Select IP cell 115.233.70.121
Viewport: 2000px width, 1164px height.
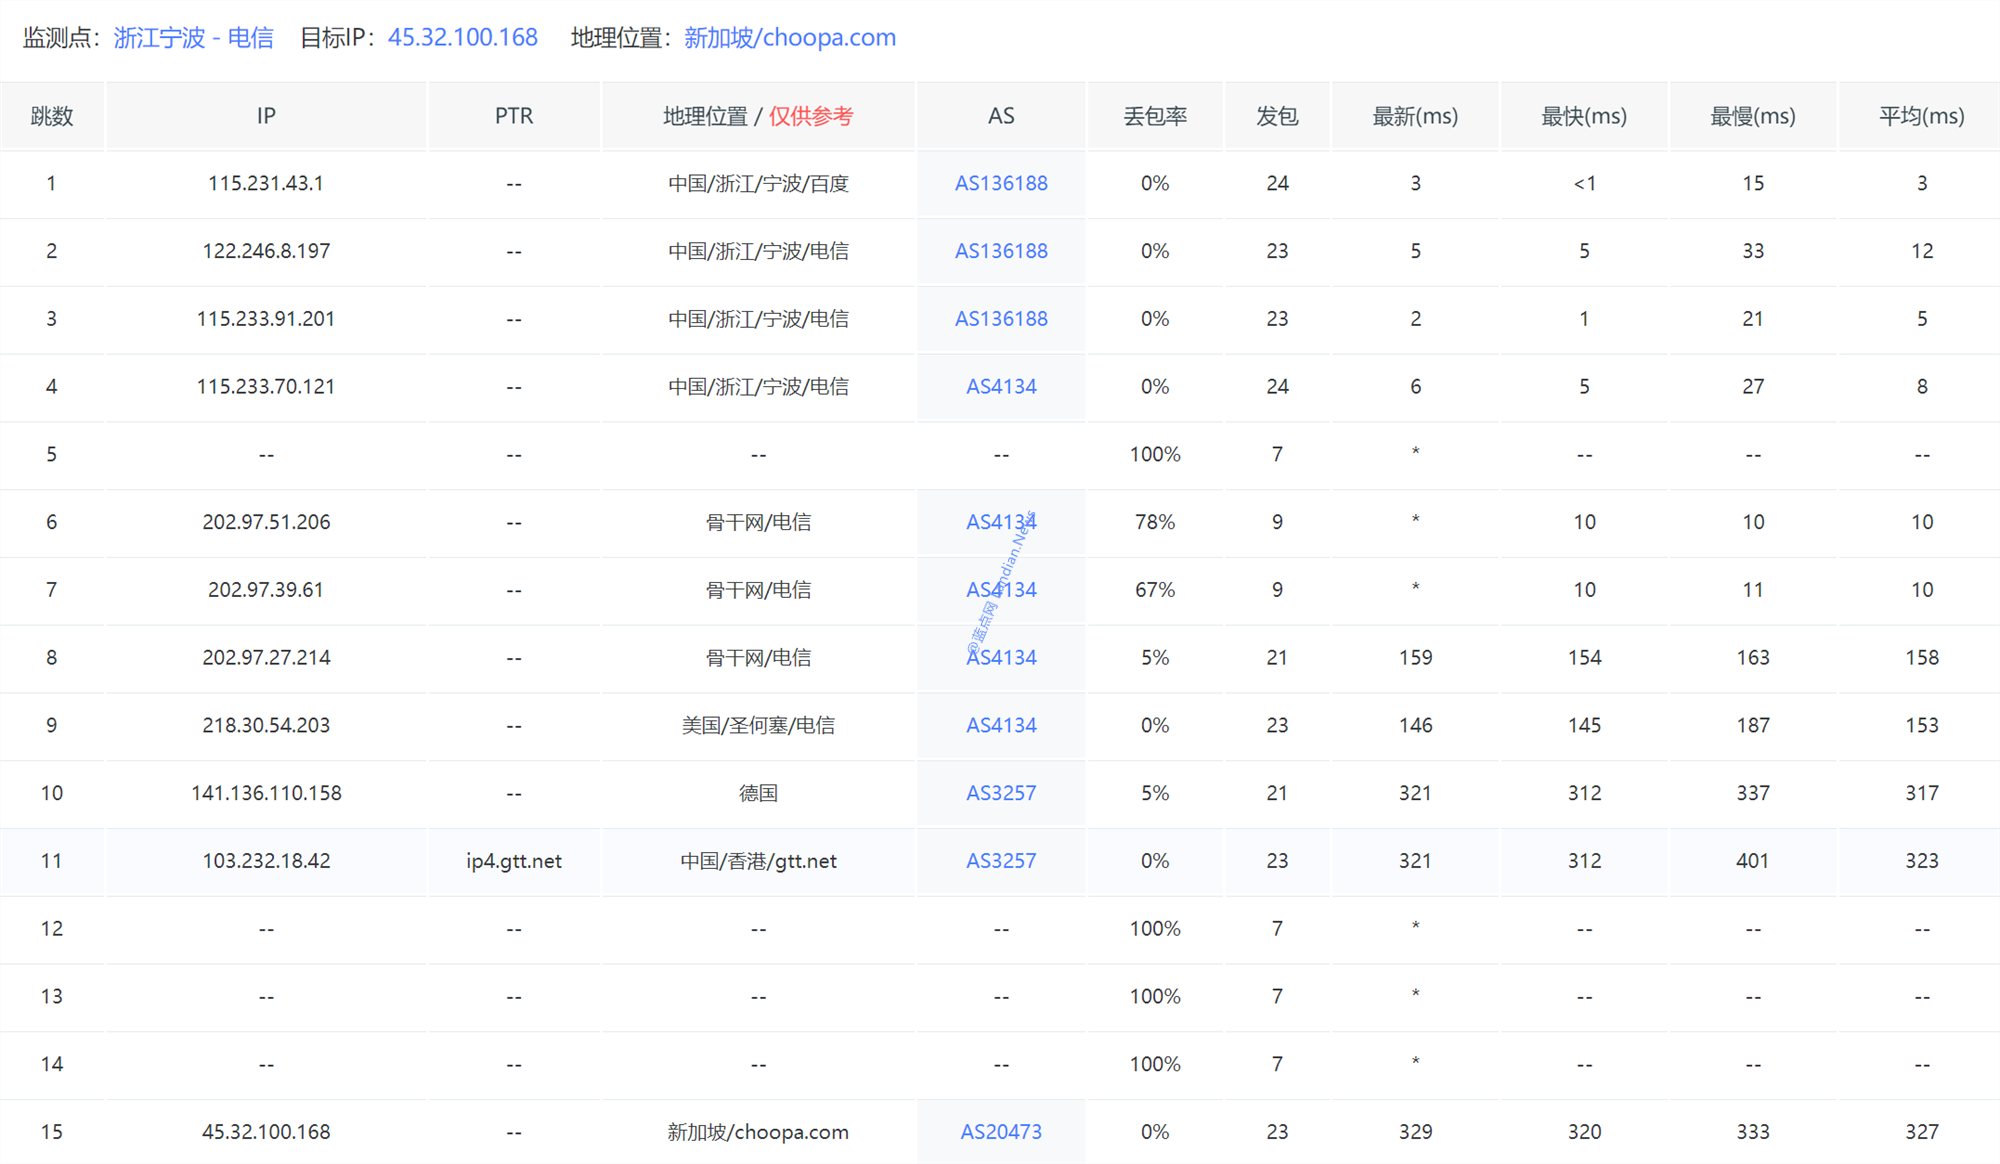point(266,387)
